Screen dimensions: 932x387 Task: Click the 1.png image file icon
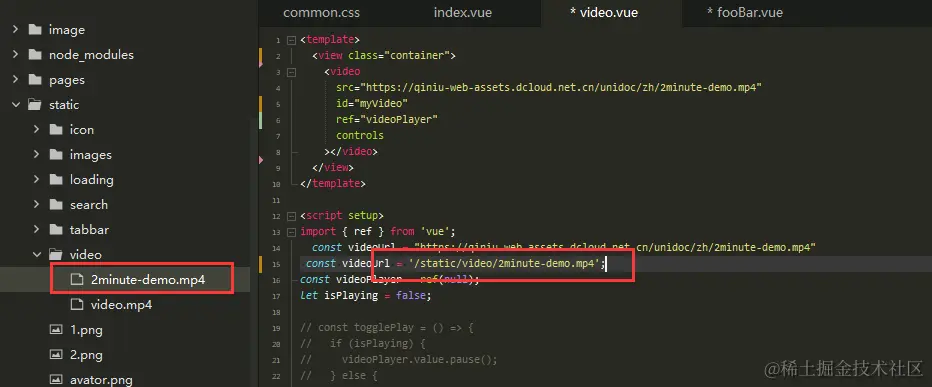(56, 330)
